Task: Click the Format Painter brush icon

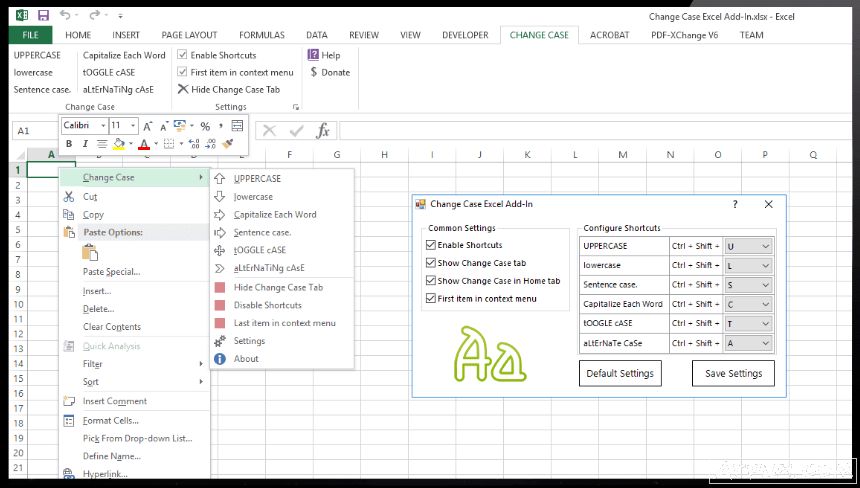Action: tap(228, 144)
